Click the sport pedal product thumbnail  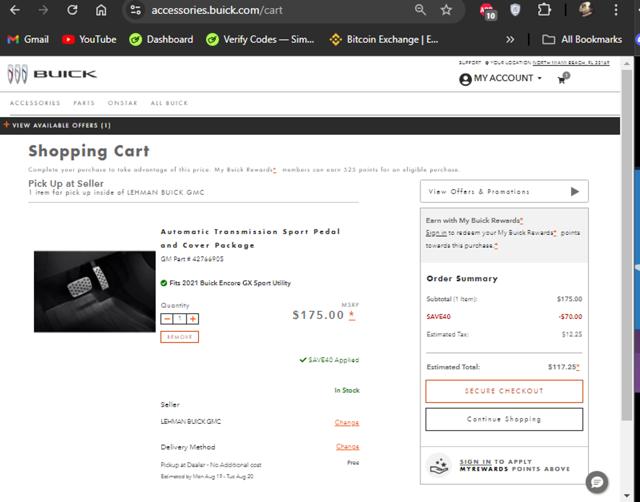[x=95, y=291]
